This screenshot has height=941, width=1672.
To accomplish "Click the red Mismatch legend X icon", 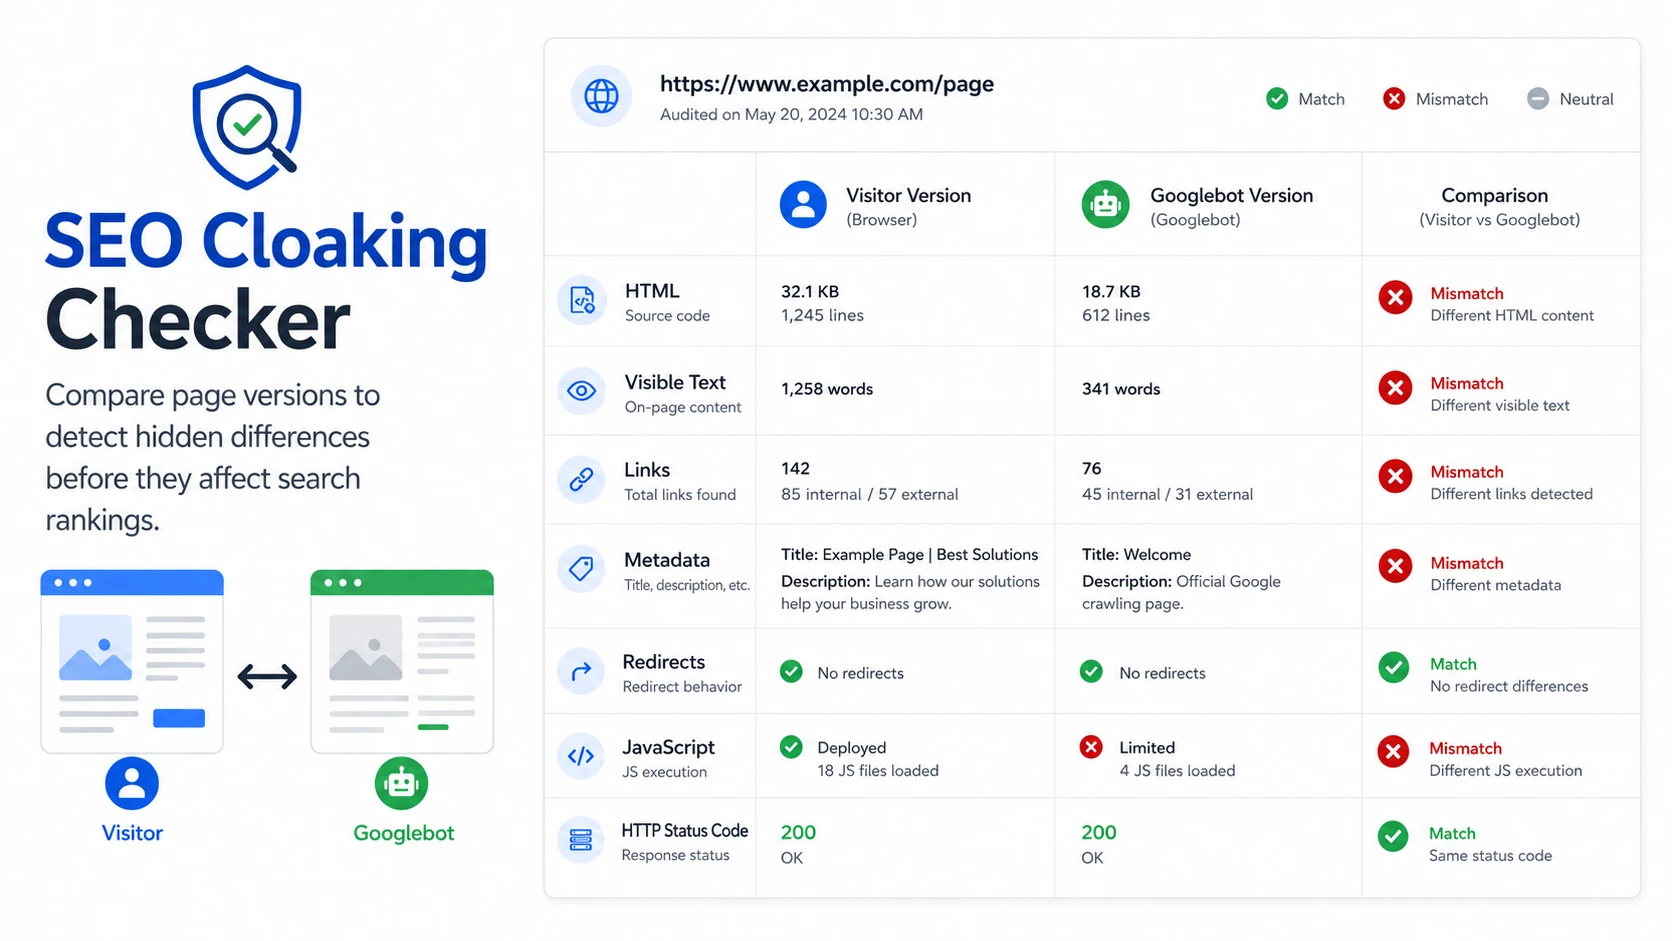I will 1394,98.
